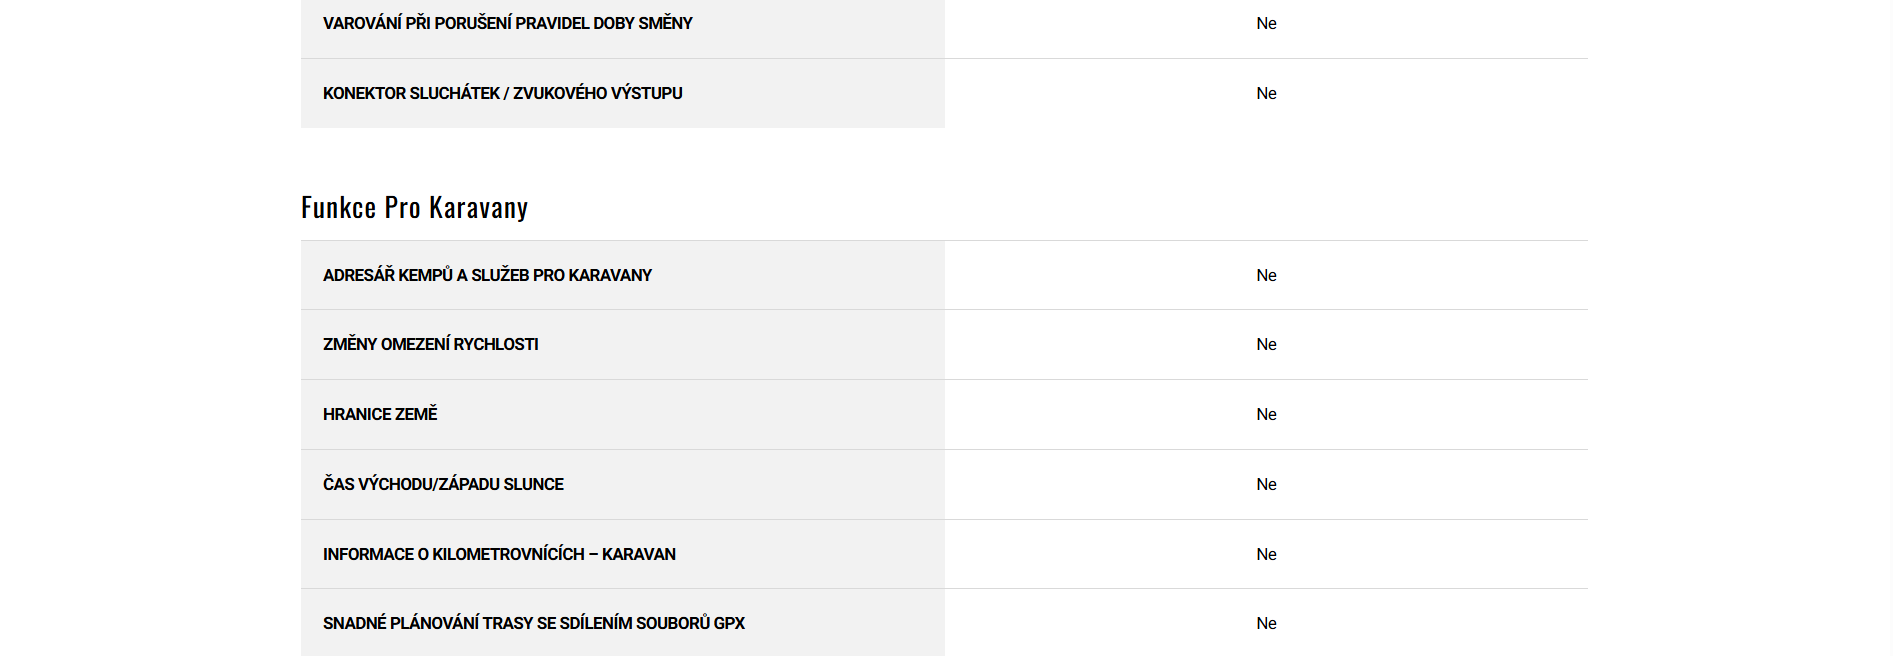Select 'Ne' value for Čas východu/západu slunce

coord(1266,484)
